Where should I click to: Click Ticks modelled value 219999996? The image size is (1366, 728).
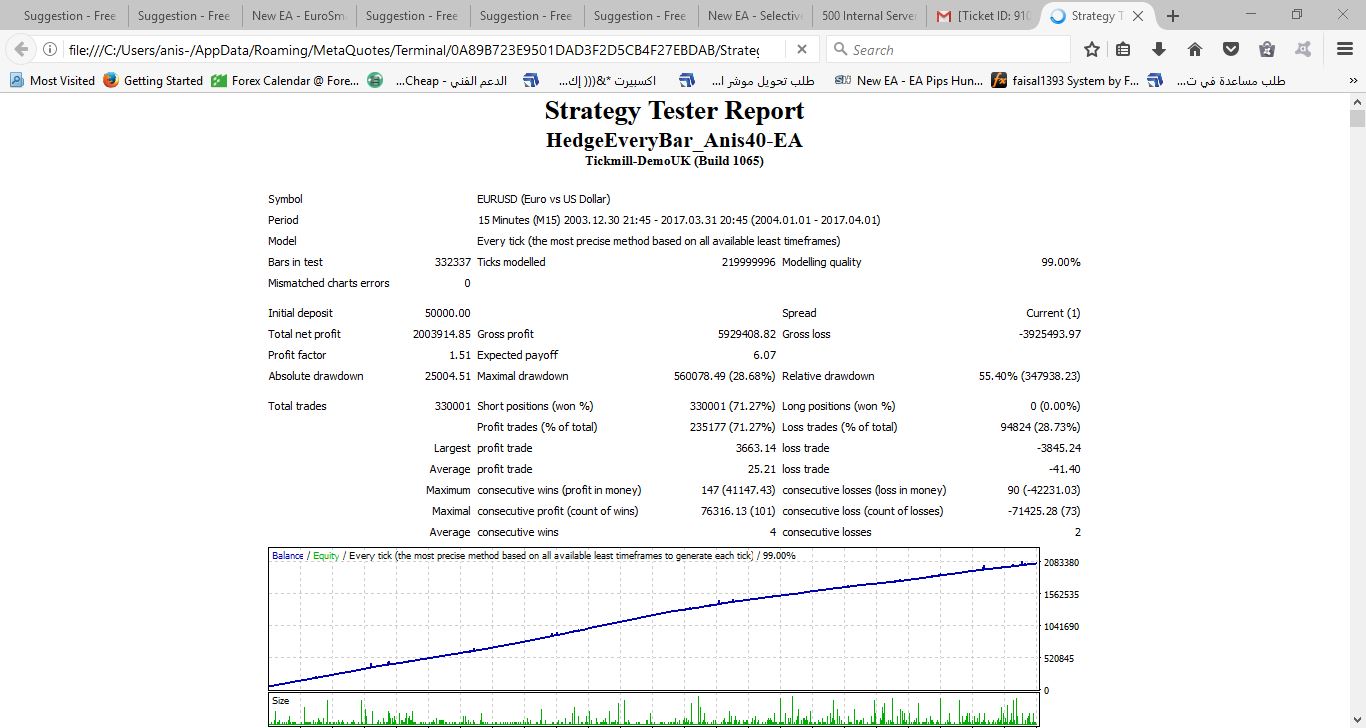747,262
